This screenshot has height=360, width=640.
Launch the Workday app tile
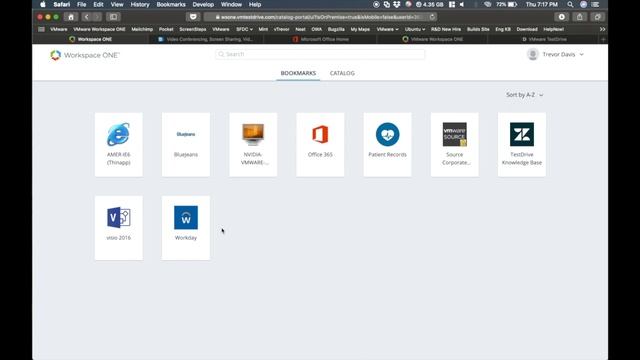(186, 228)
